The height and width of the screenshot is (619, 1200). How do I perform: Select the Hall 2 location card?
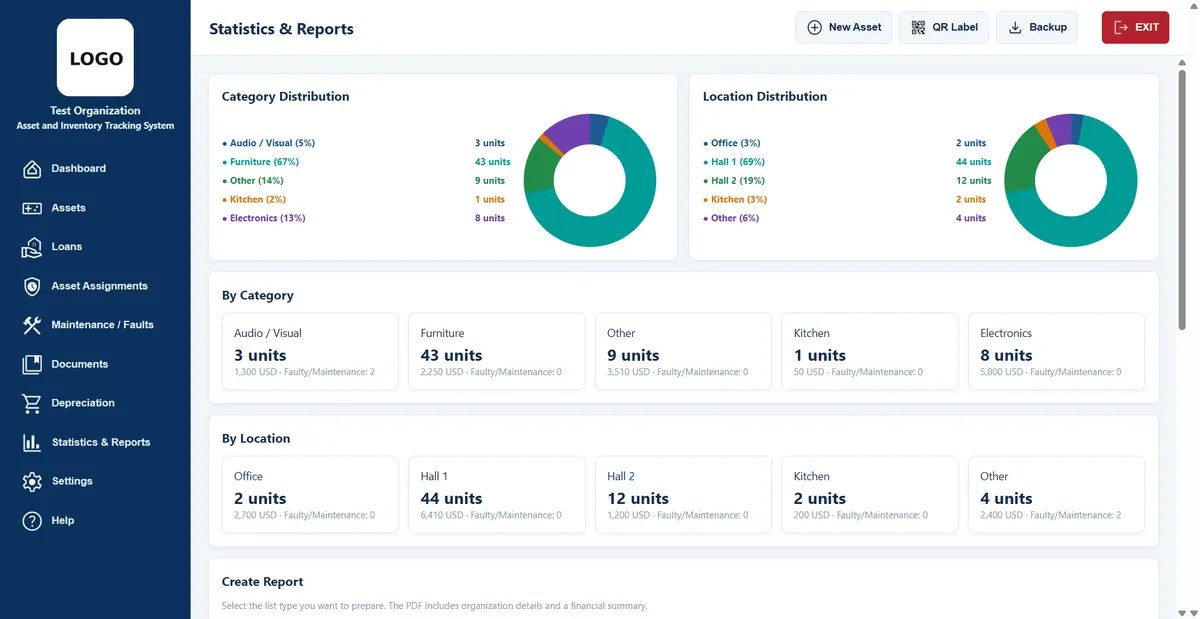tap(683, 495)
